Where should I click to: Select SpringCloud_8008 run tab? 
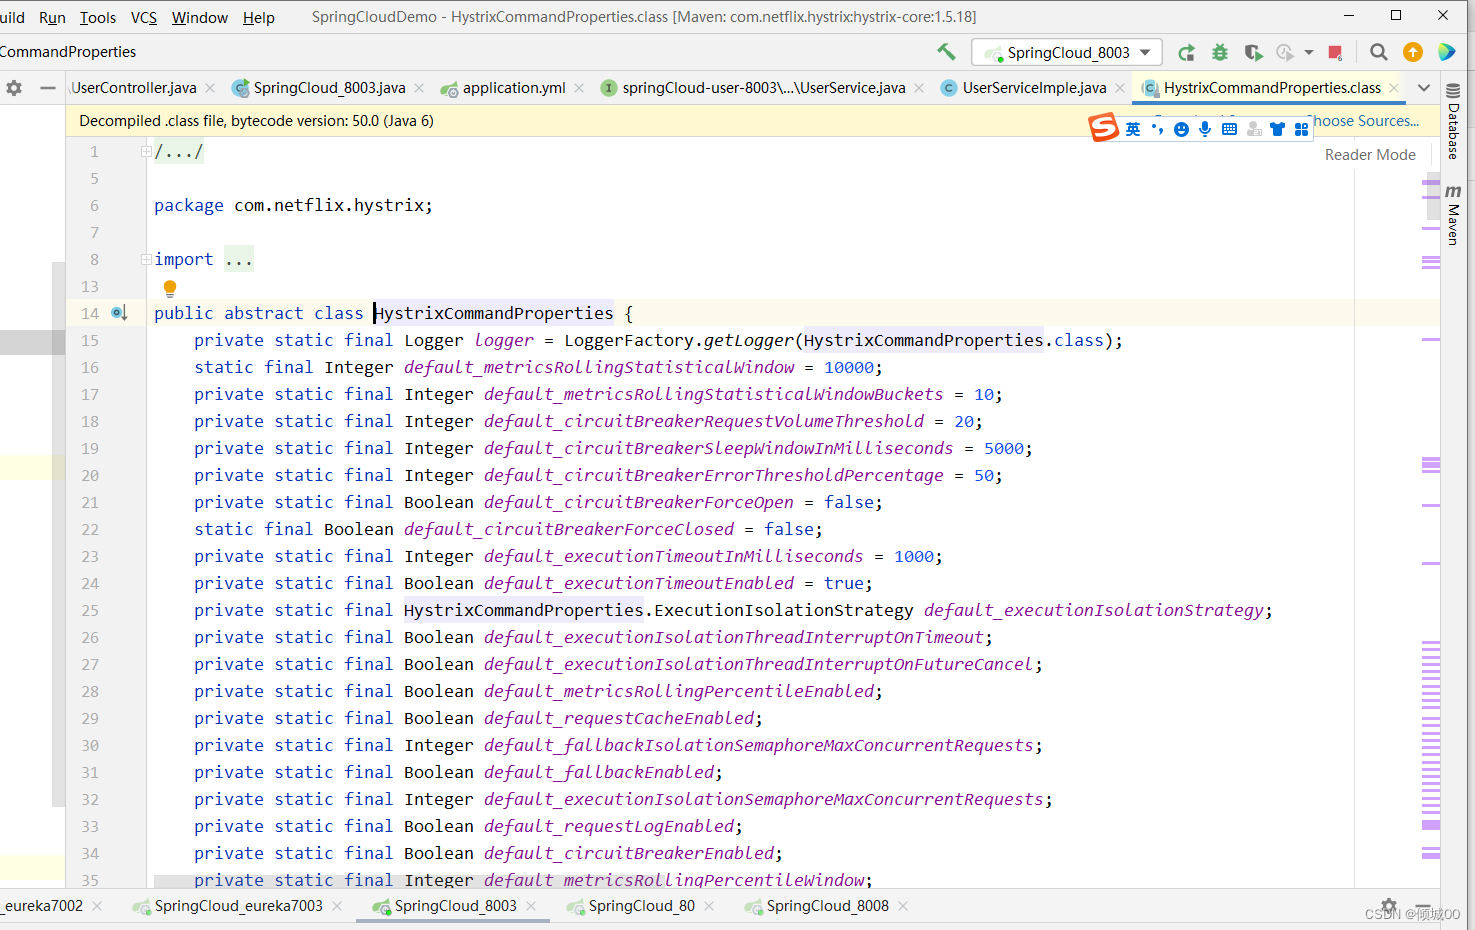827,906
